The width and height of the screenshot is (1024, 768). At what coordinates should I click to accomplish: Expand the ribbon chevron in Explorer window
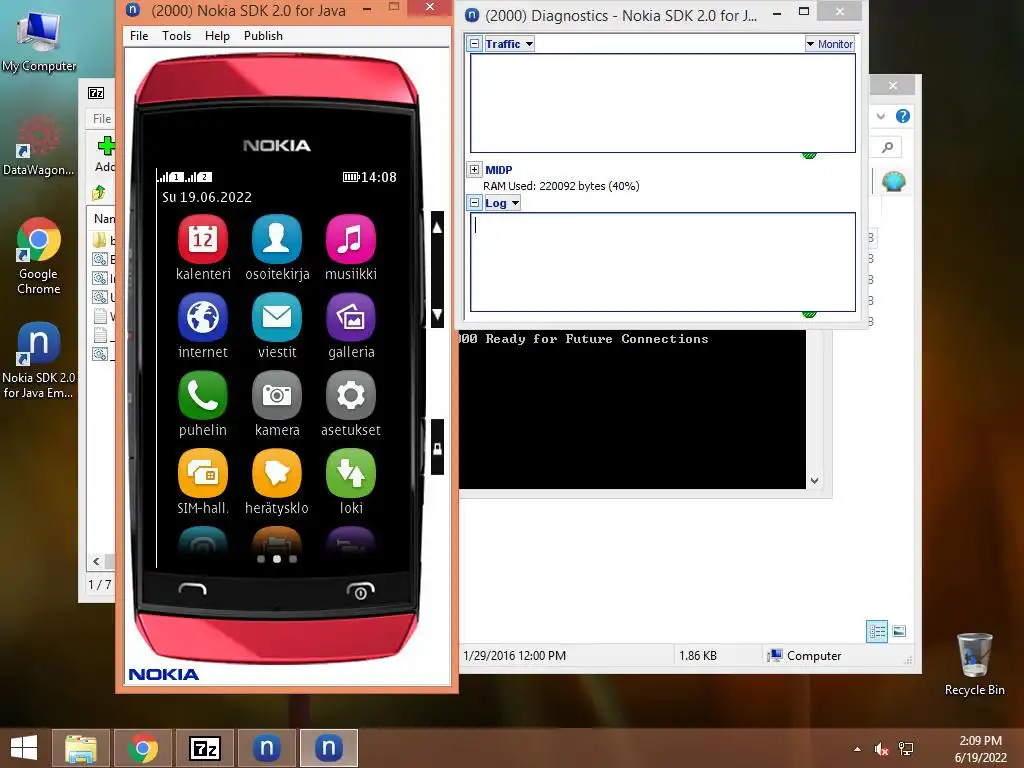(881, 116)
